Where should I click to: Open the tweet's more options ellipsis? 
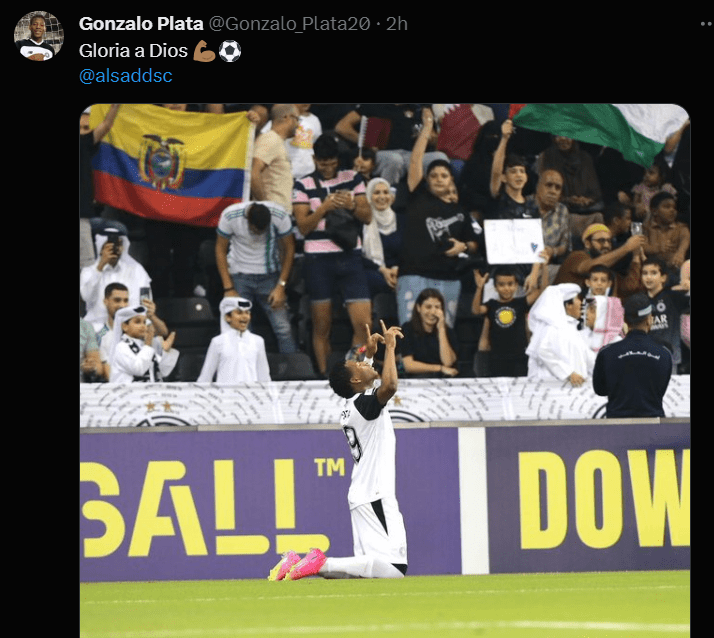[x=706, y=24]
